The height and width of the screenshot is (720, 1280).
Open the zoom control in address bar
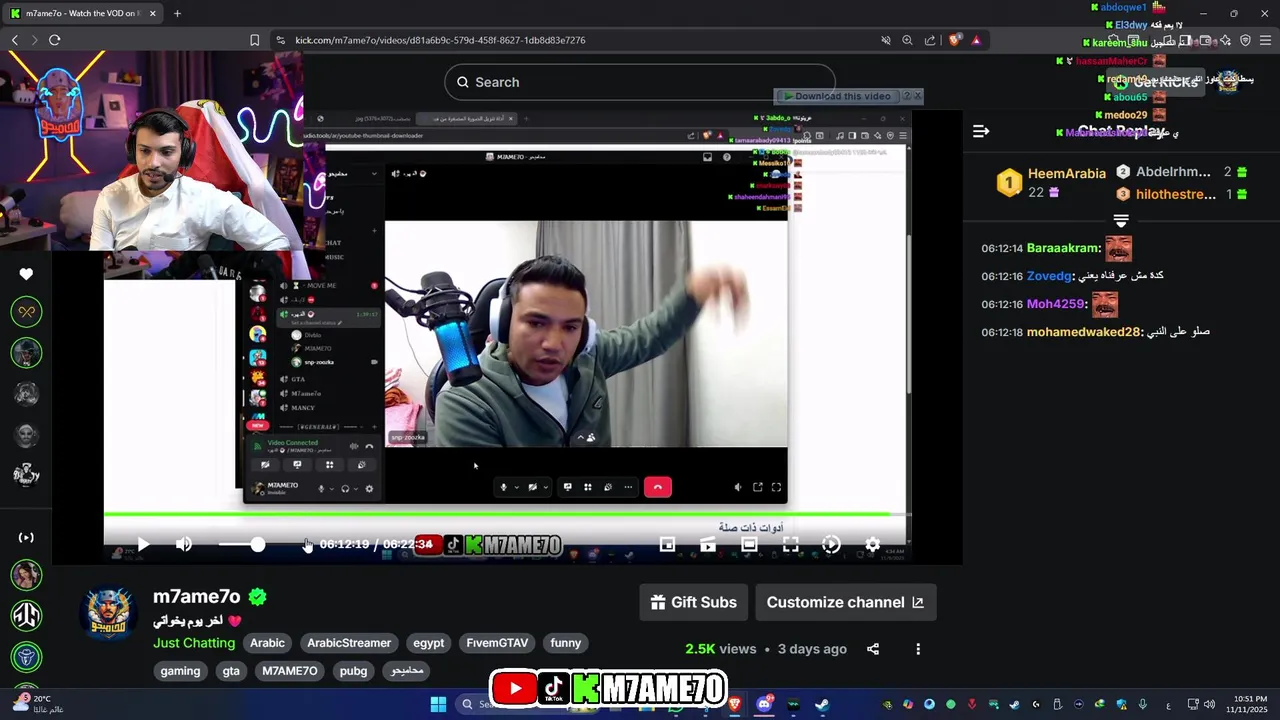(x=907, y=40)
